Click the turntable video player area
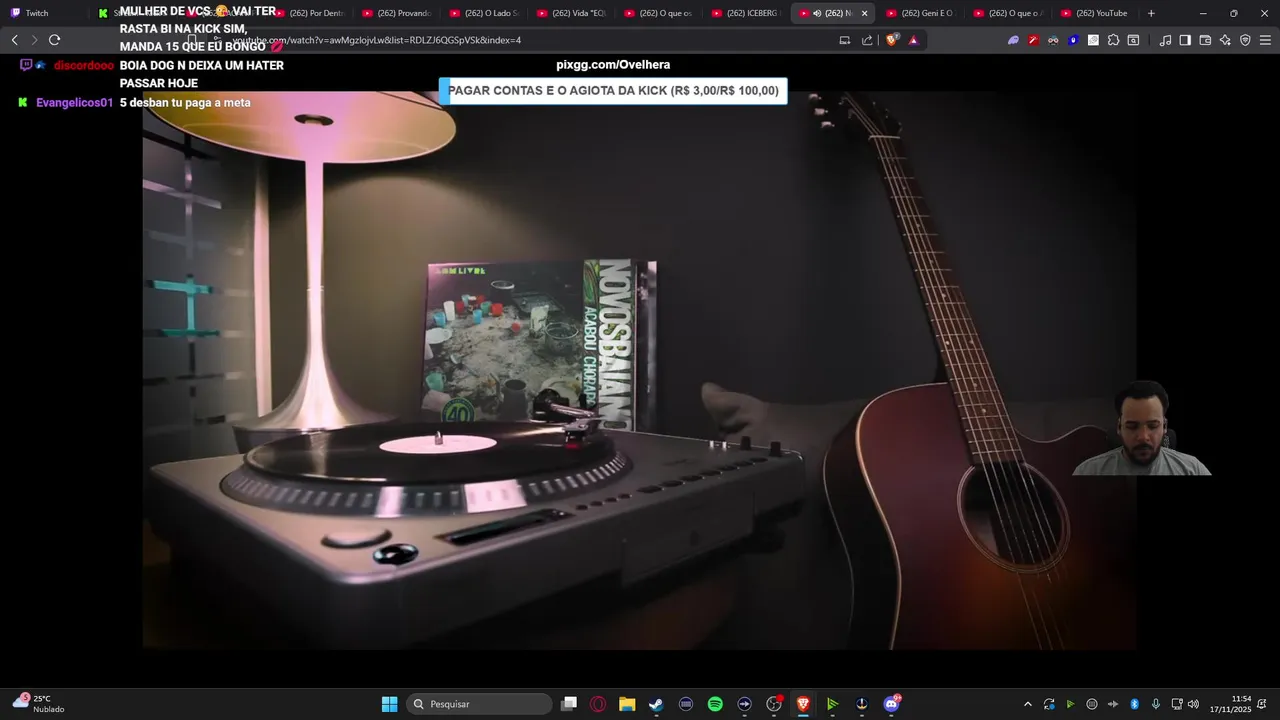 tap(639, 371)
